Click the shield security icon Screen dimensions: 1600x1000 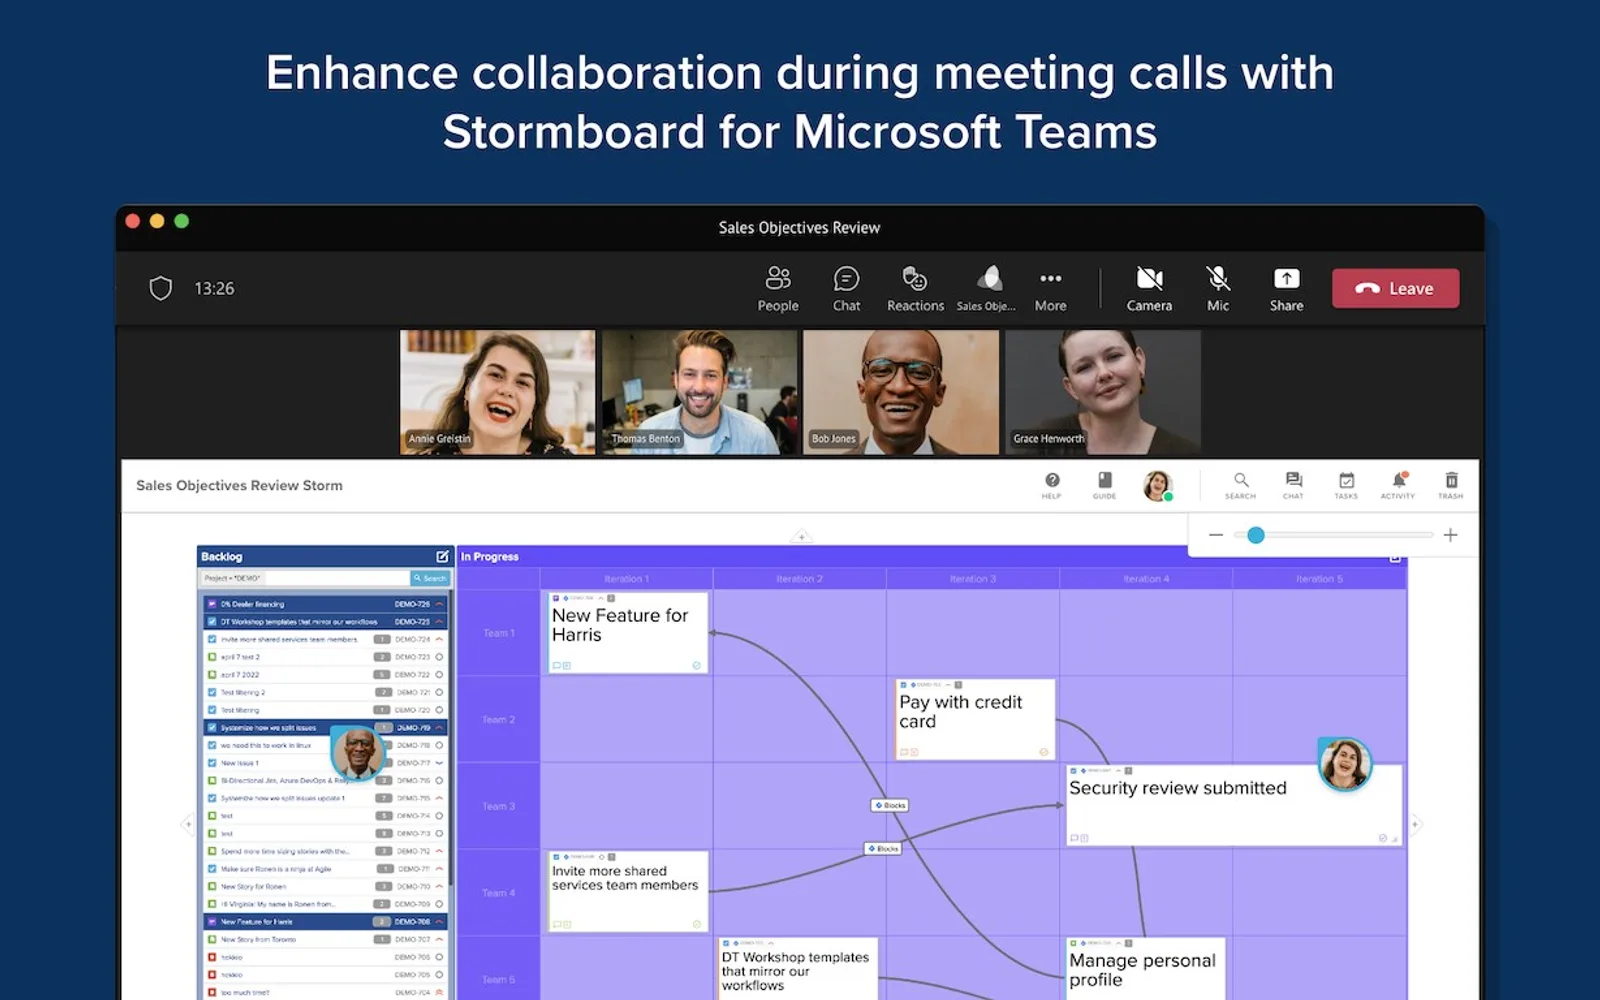[161, 288]
